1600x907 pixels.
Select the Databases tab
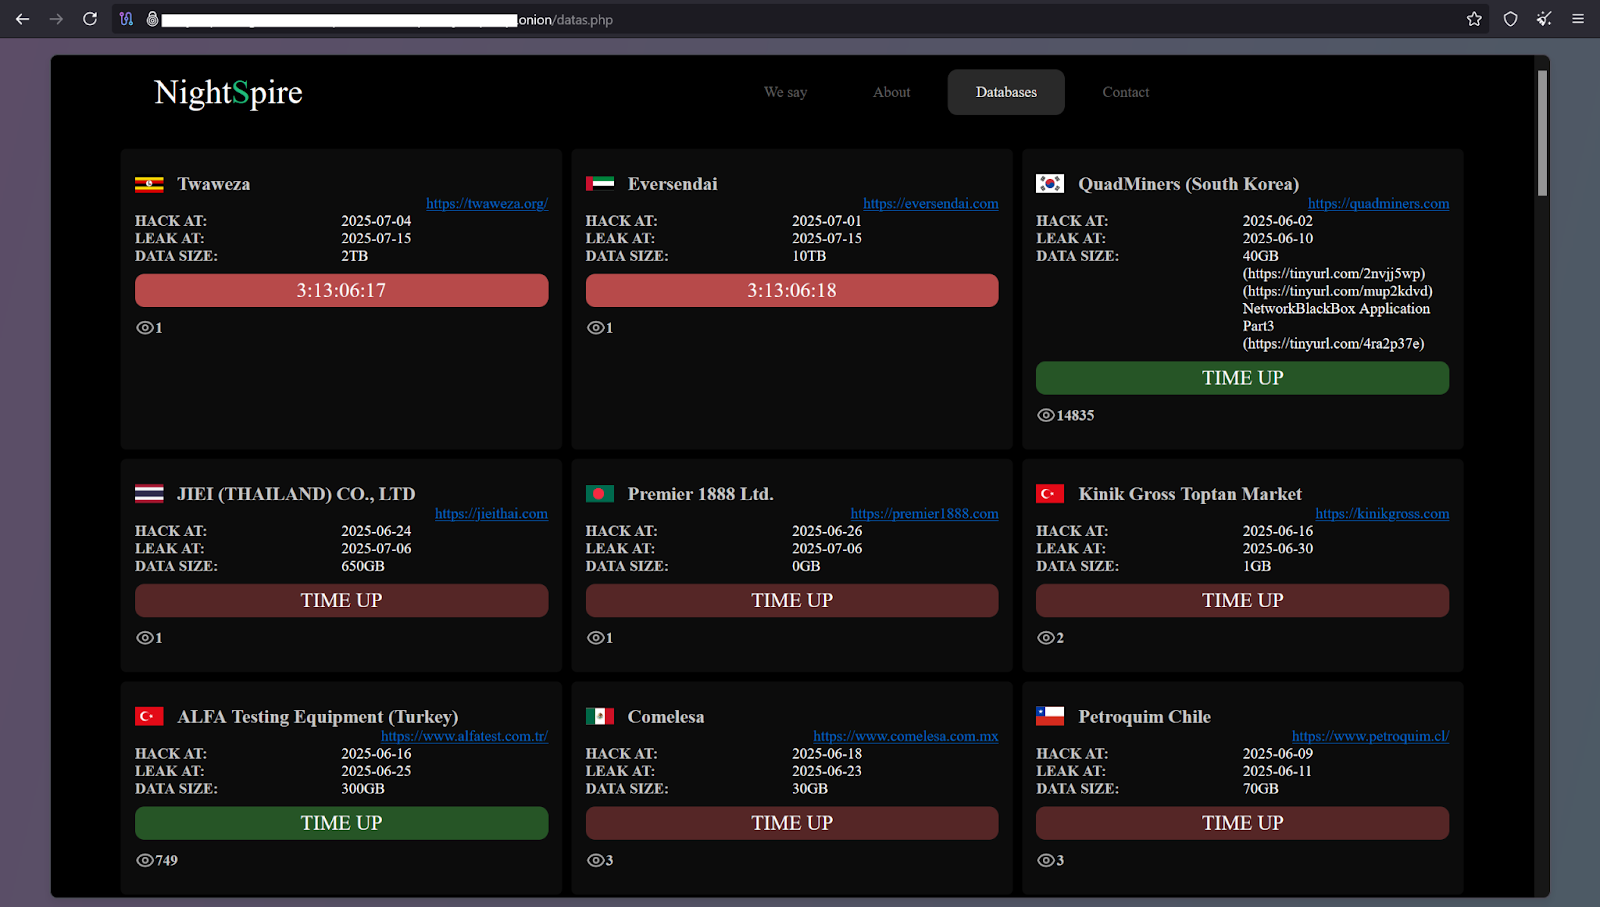(1006, 92)
